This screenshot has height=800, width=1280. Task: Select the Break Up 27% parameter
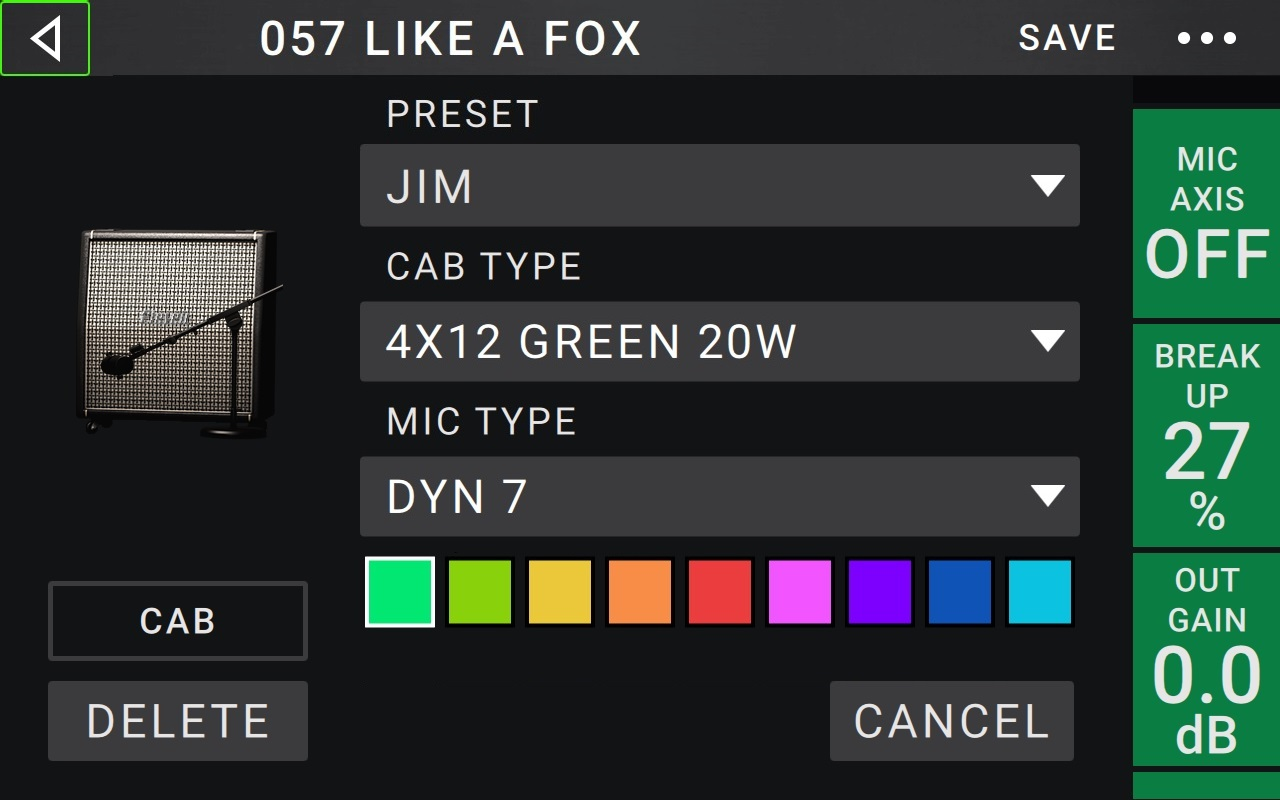tap(1206, 436)
